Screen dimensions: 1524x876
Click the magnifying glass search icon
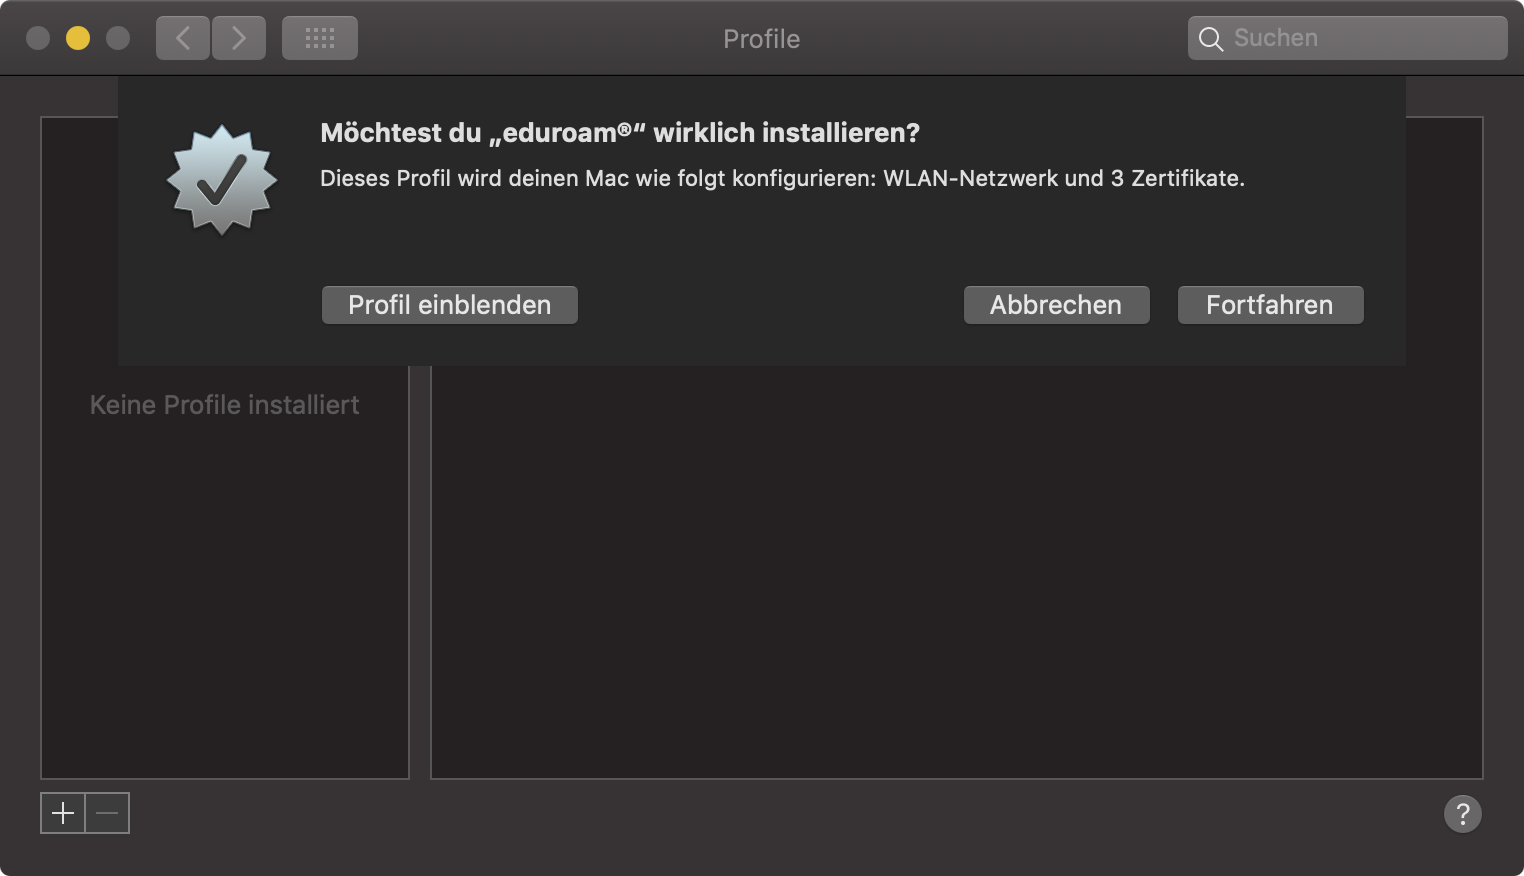click(x=1211, y=39)
